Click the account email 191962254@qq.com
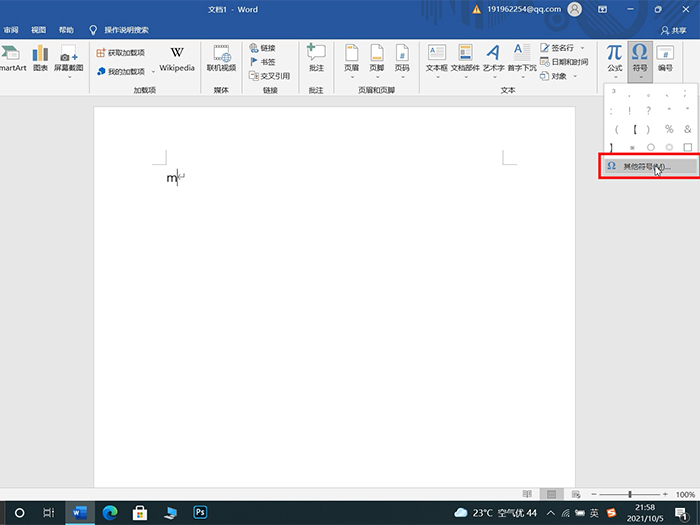Viewport: 700px width, 525px height. (x=524, y=9)
